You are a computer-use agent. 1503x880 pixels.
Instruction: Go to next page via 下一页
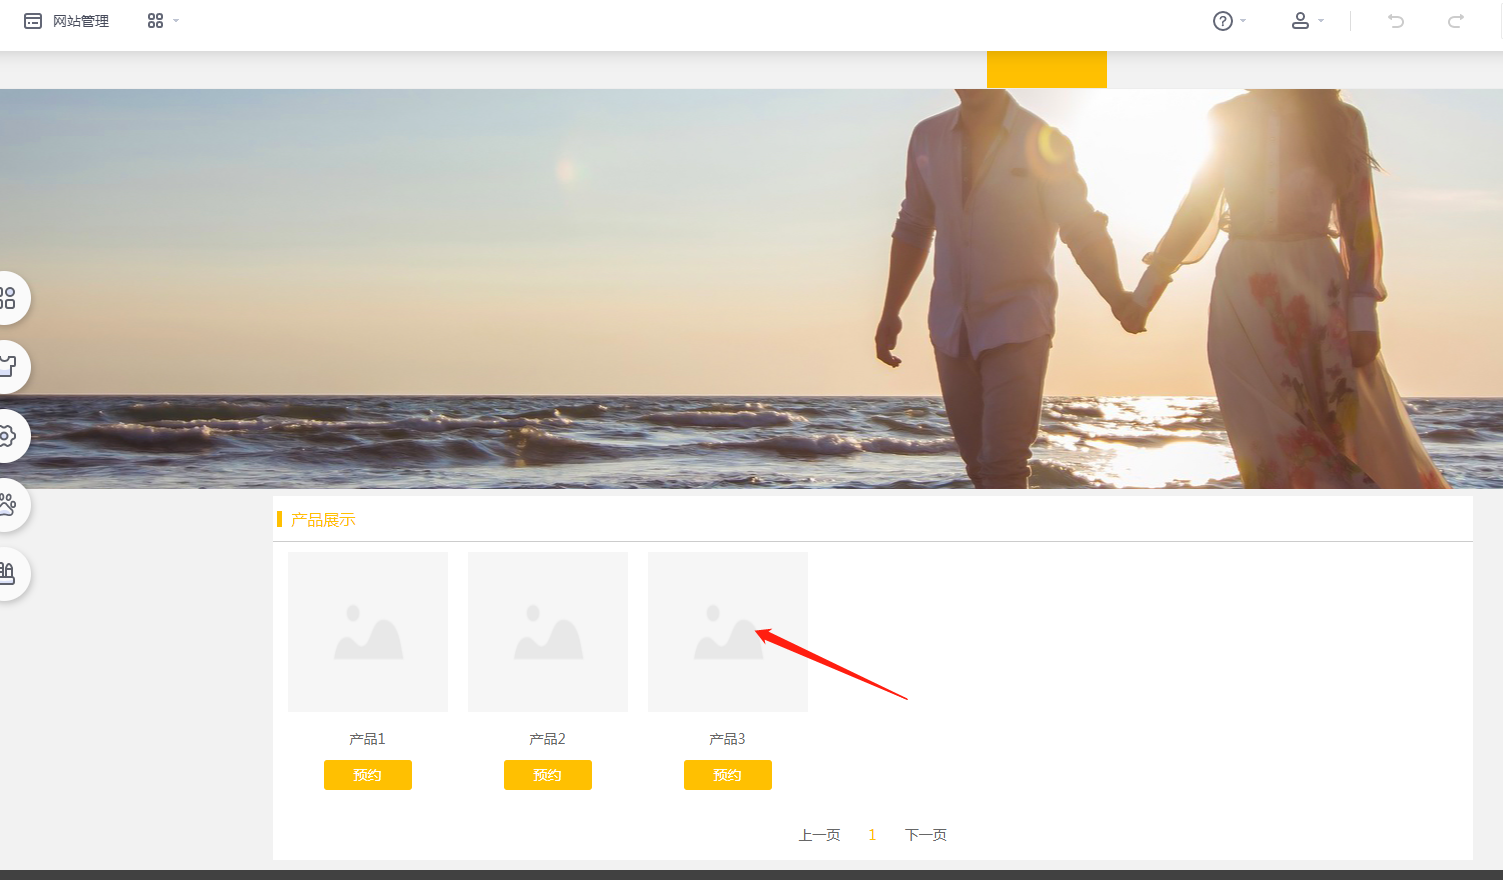926,835
